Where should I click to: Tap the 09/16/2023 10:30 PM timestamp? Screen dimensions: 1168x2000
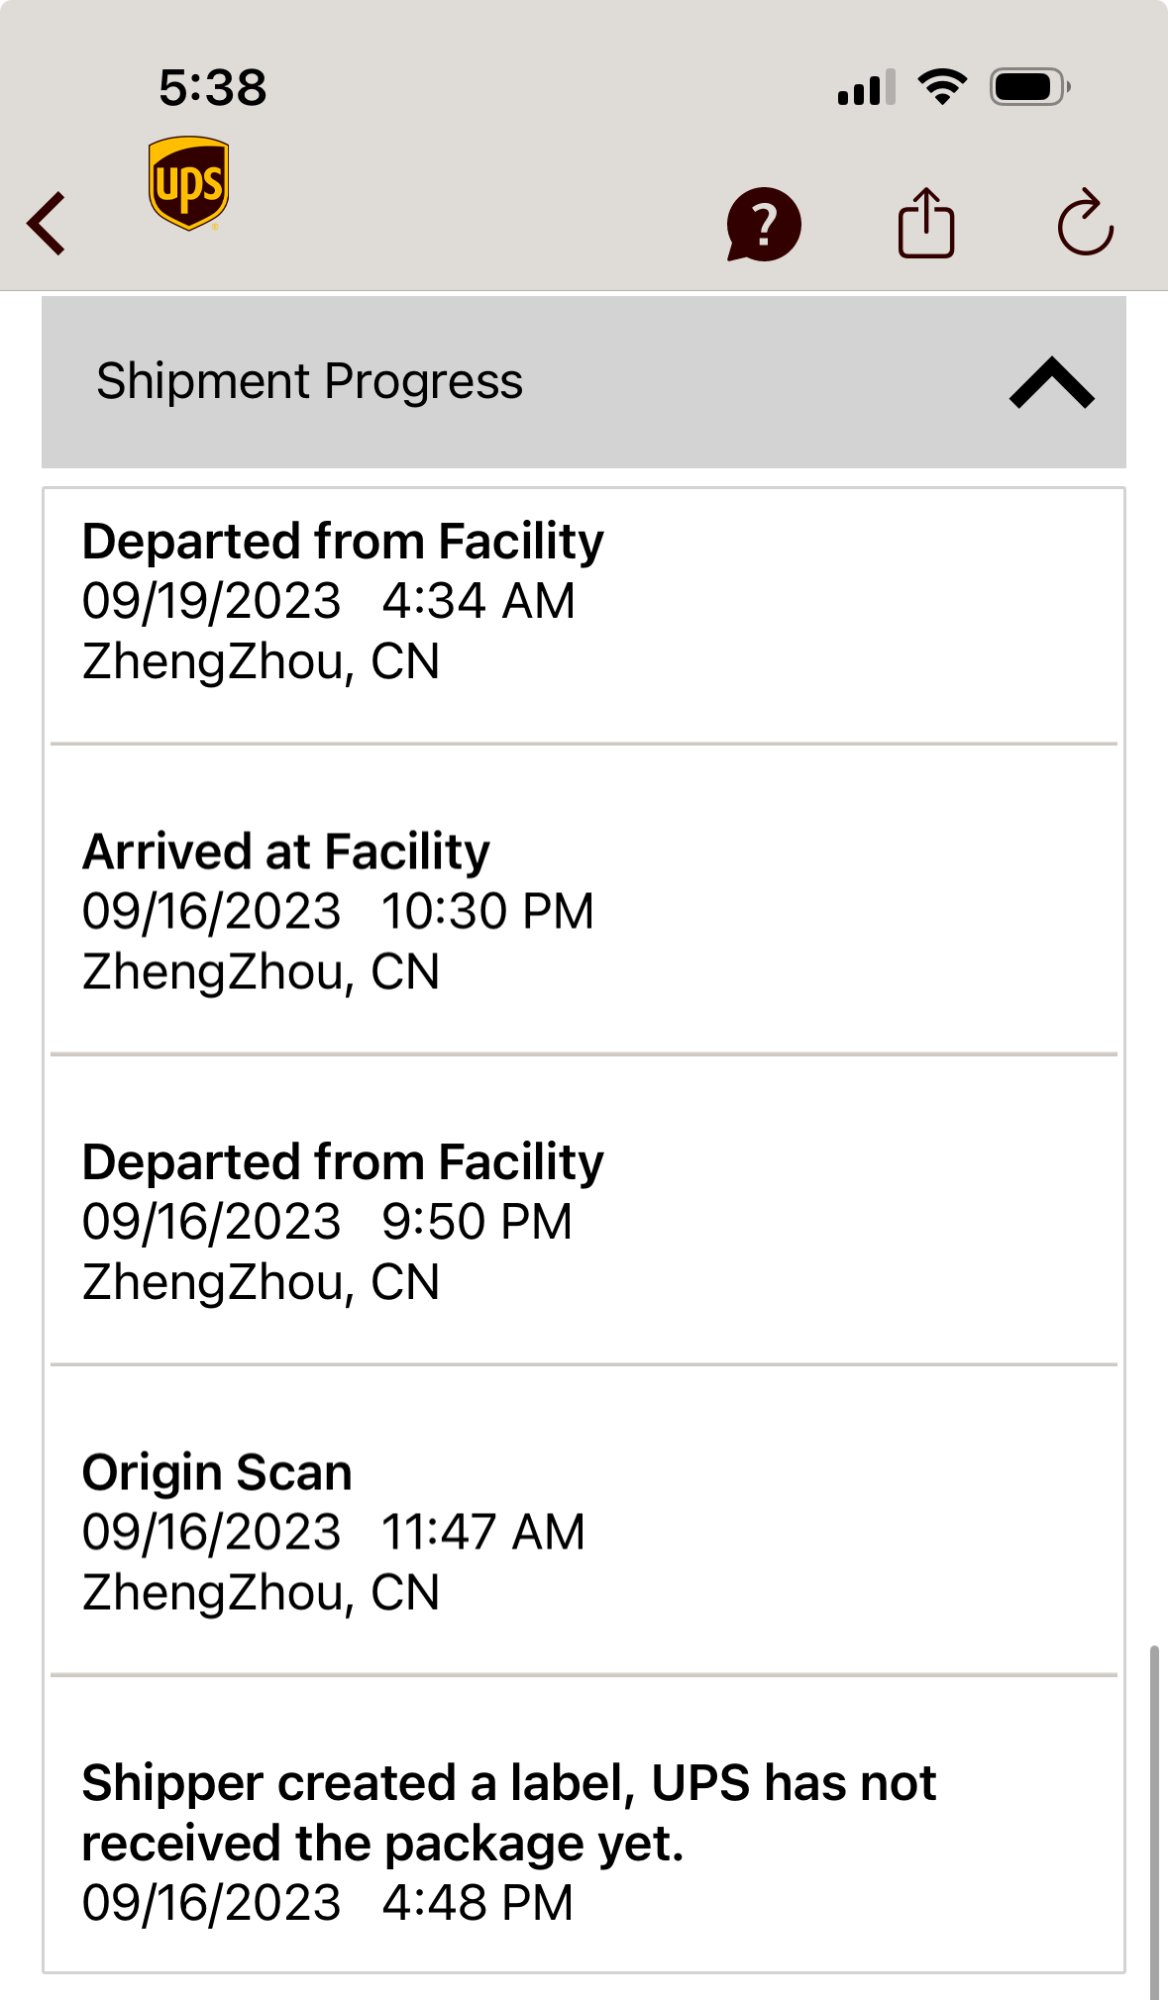(x=338, y=912)
